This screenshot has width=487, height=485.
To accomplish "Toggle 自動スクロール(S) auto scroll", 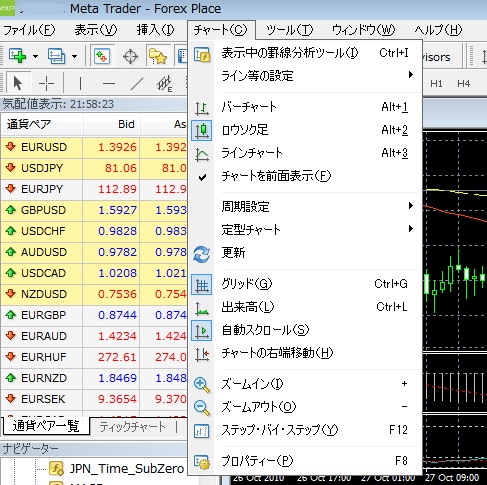I will (304, 330).
